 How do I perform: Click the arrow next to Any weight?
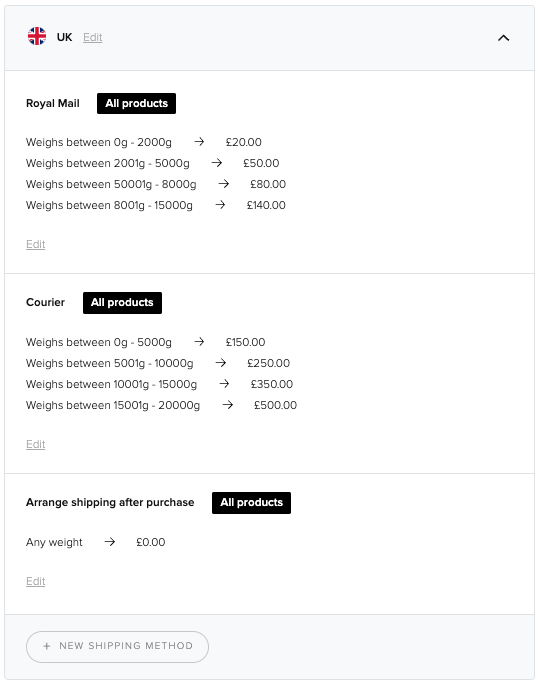tap(110, 542)
